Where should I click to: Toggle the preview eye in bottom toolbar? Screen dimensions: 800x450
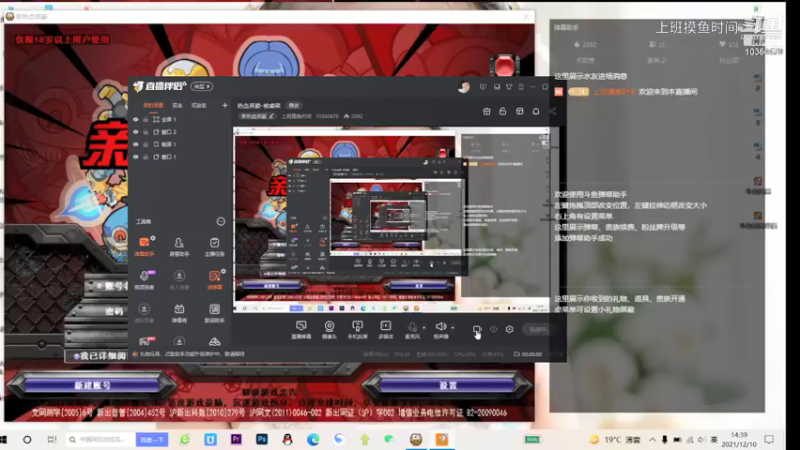[493, 330]
